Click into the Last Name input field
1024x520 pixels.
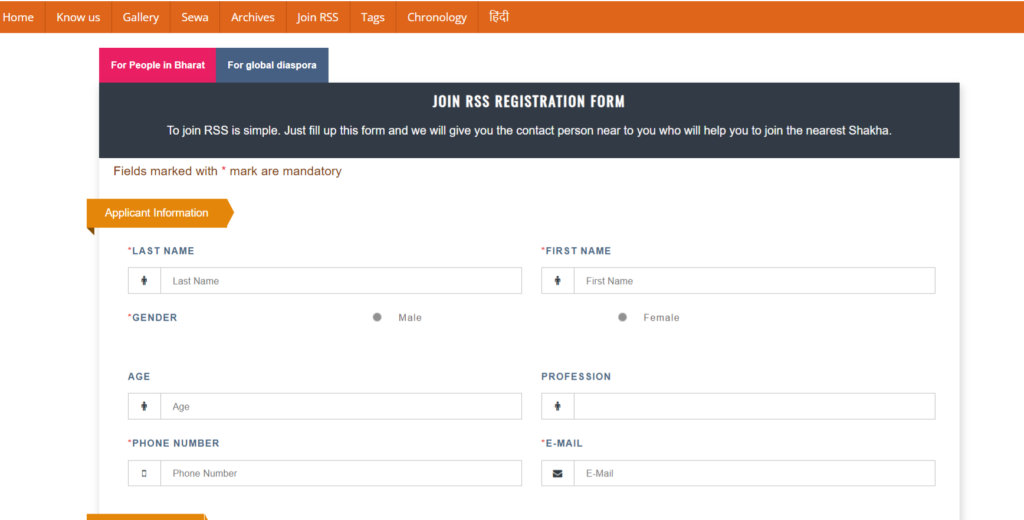[x=340, y=281]
